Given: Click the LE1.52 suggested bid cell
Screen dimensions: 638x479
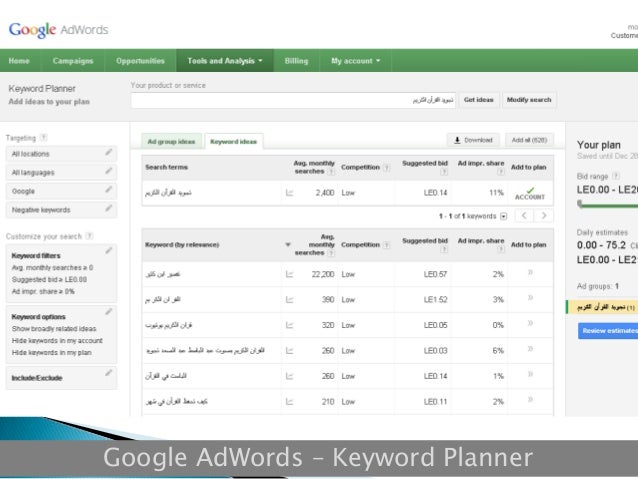Looking at the screenshot, I should tap(435, 300).
